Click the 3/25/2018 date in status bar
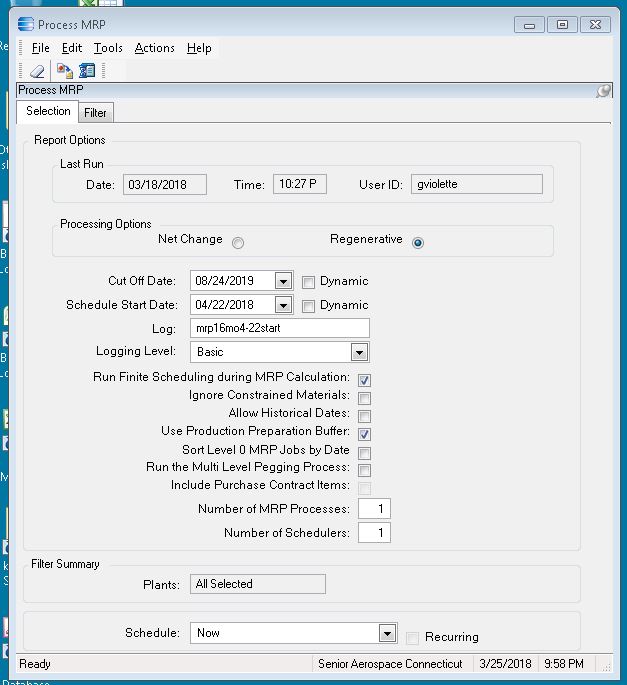627x685 pixels. (506, 664)
